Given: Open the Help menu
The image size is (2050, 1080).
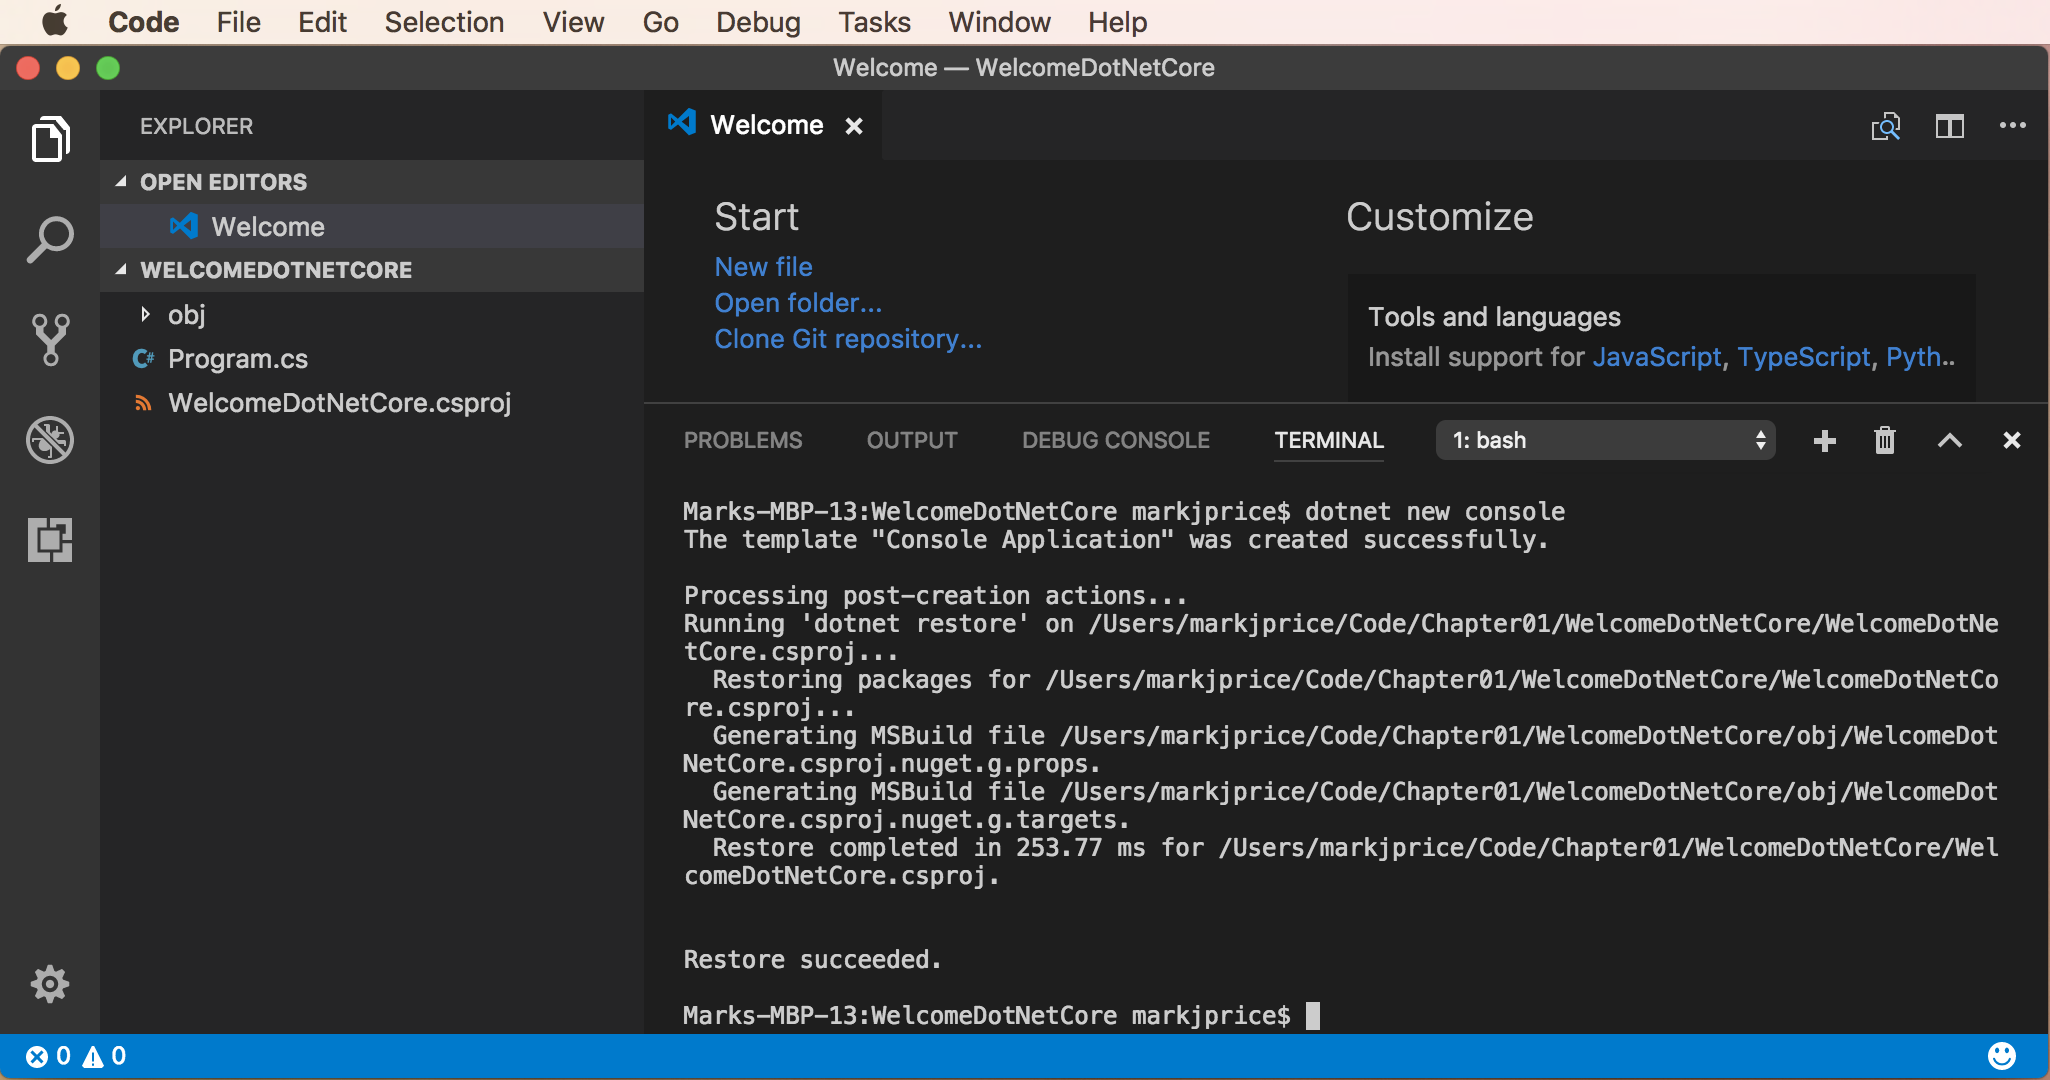Looking at the screenshot, I should 1118,21.
